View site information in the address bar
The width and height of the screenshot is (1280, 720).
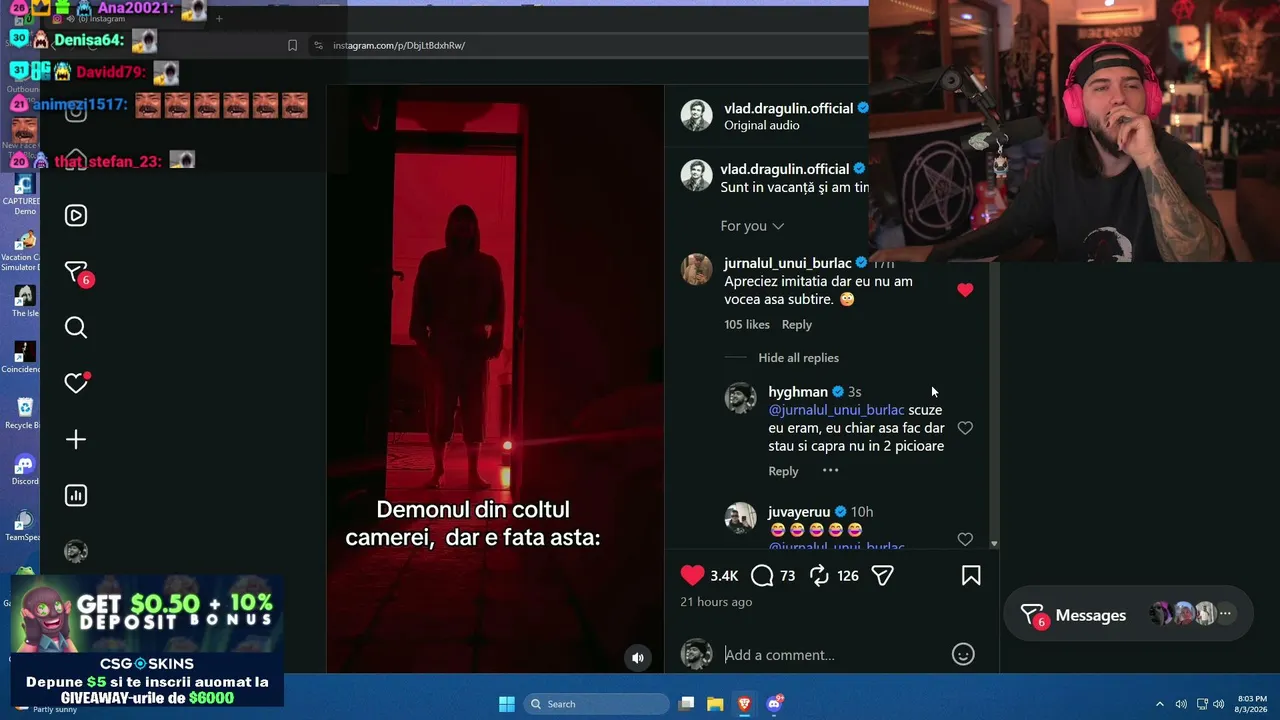pos(318,45)
